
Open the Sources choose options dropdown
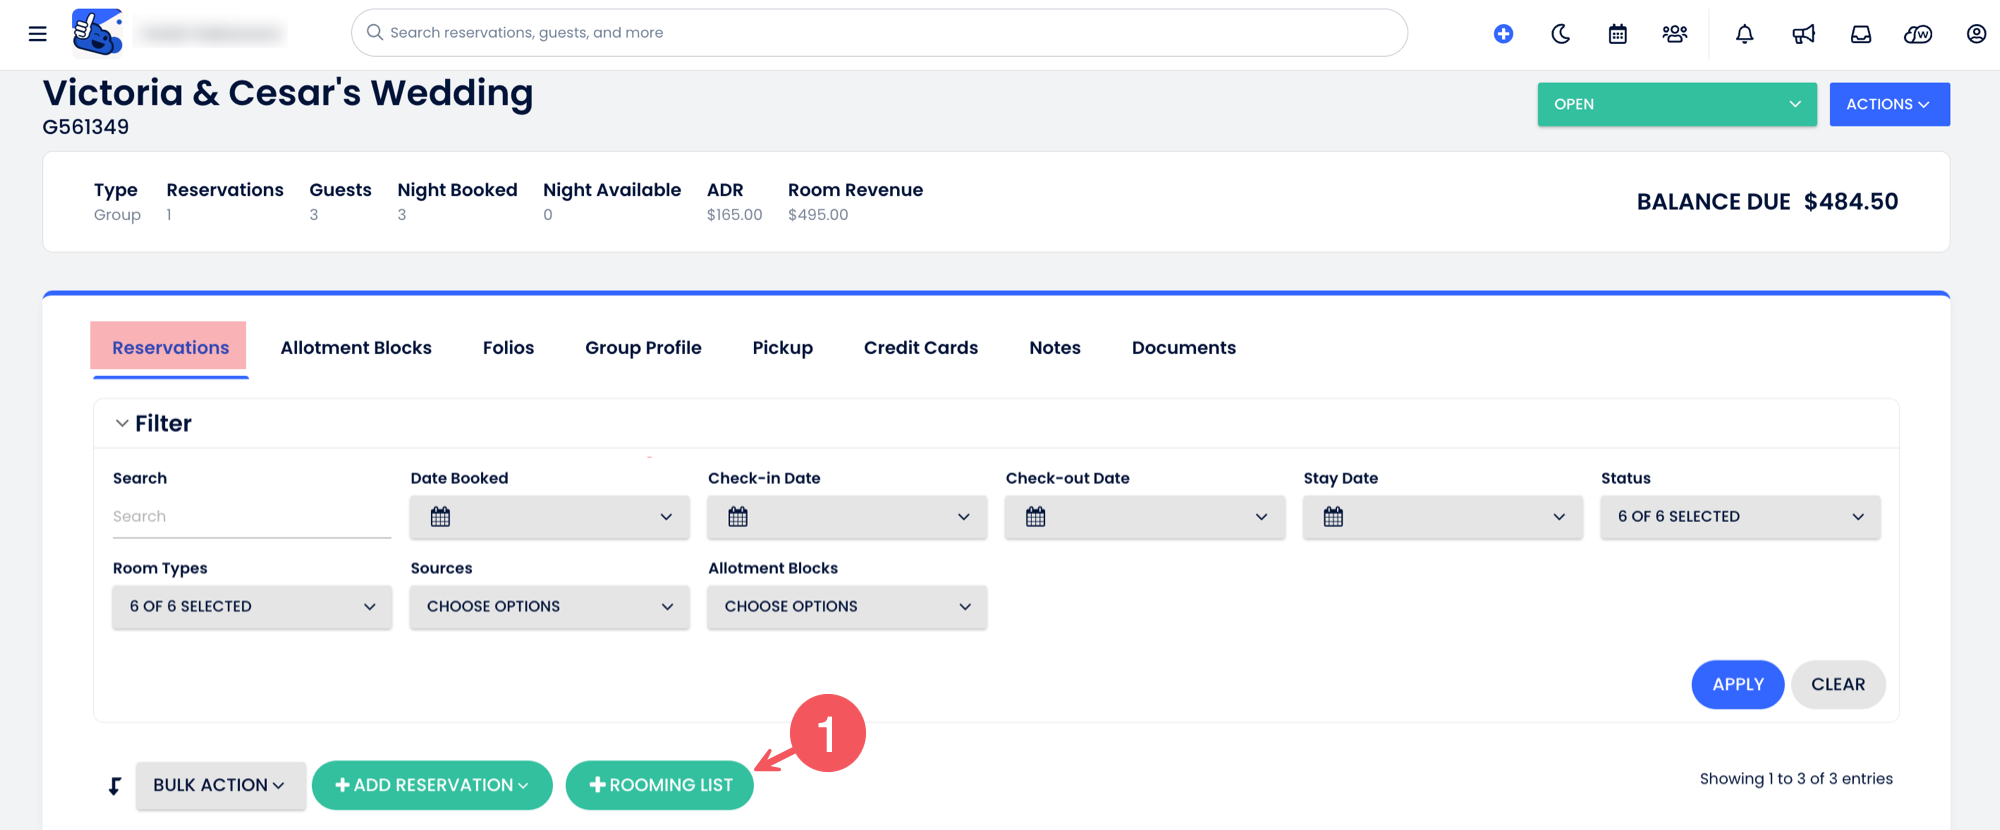[x=549, y=607]
